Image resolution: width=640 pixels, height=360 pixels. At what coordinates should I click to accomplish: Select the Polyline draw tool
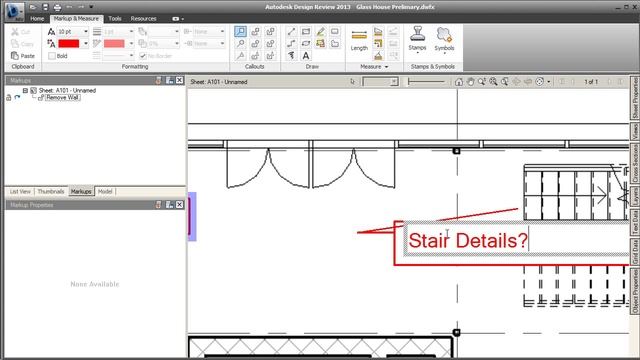[x=291, y=44]
